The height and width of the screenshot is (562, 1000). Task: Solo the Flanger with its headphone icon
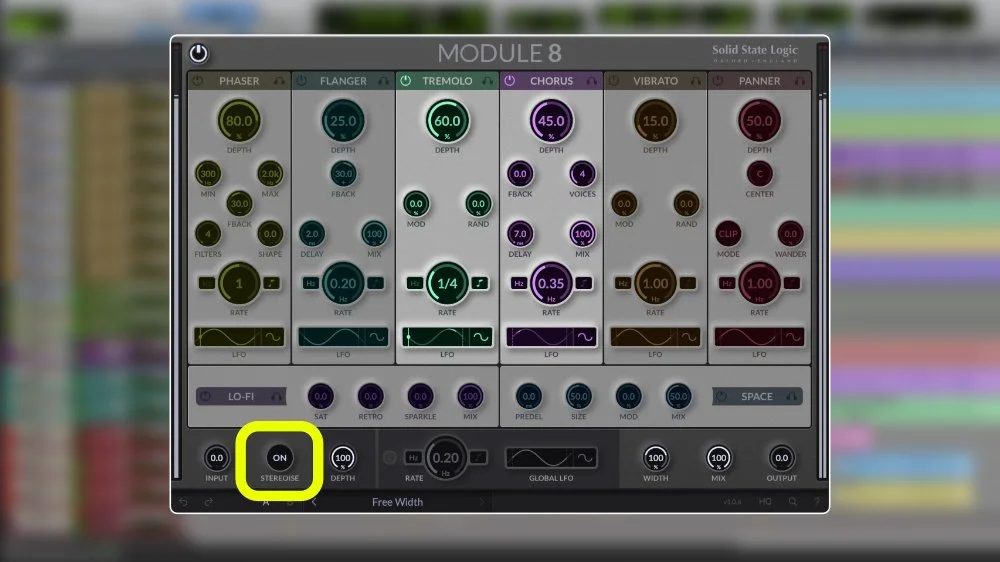point(383,81)
